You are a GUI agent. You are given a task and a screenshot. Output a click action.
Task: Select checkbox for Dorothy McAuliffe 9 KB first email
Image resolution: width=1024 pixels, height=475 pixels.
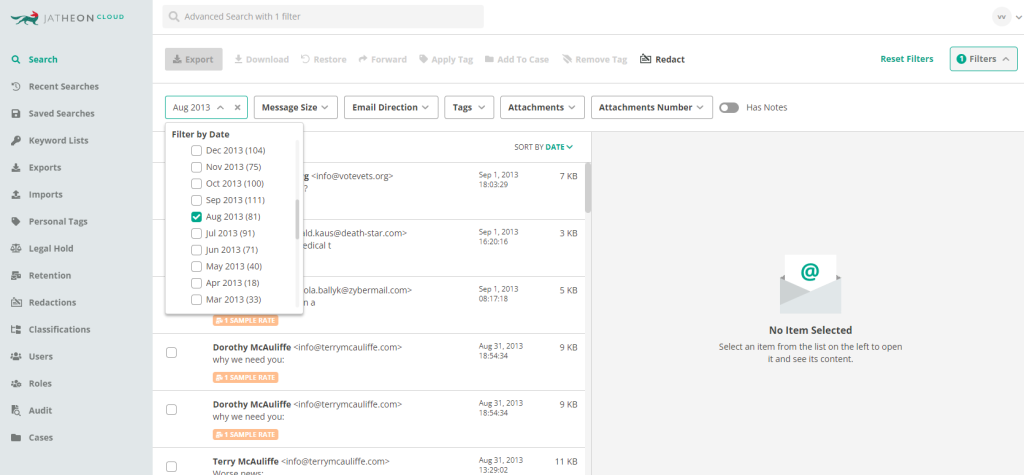tap(171, 353)
